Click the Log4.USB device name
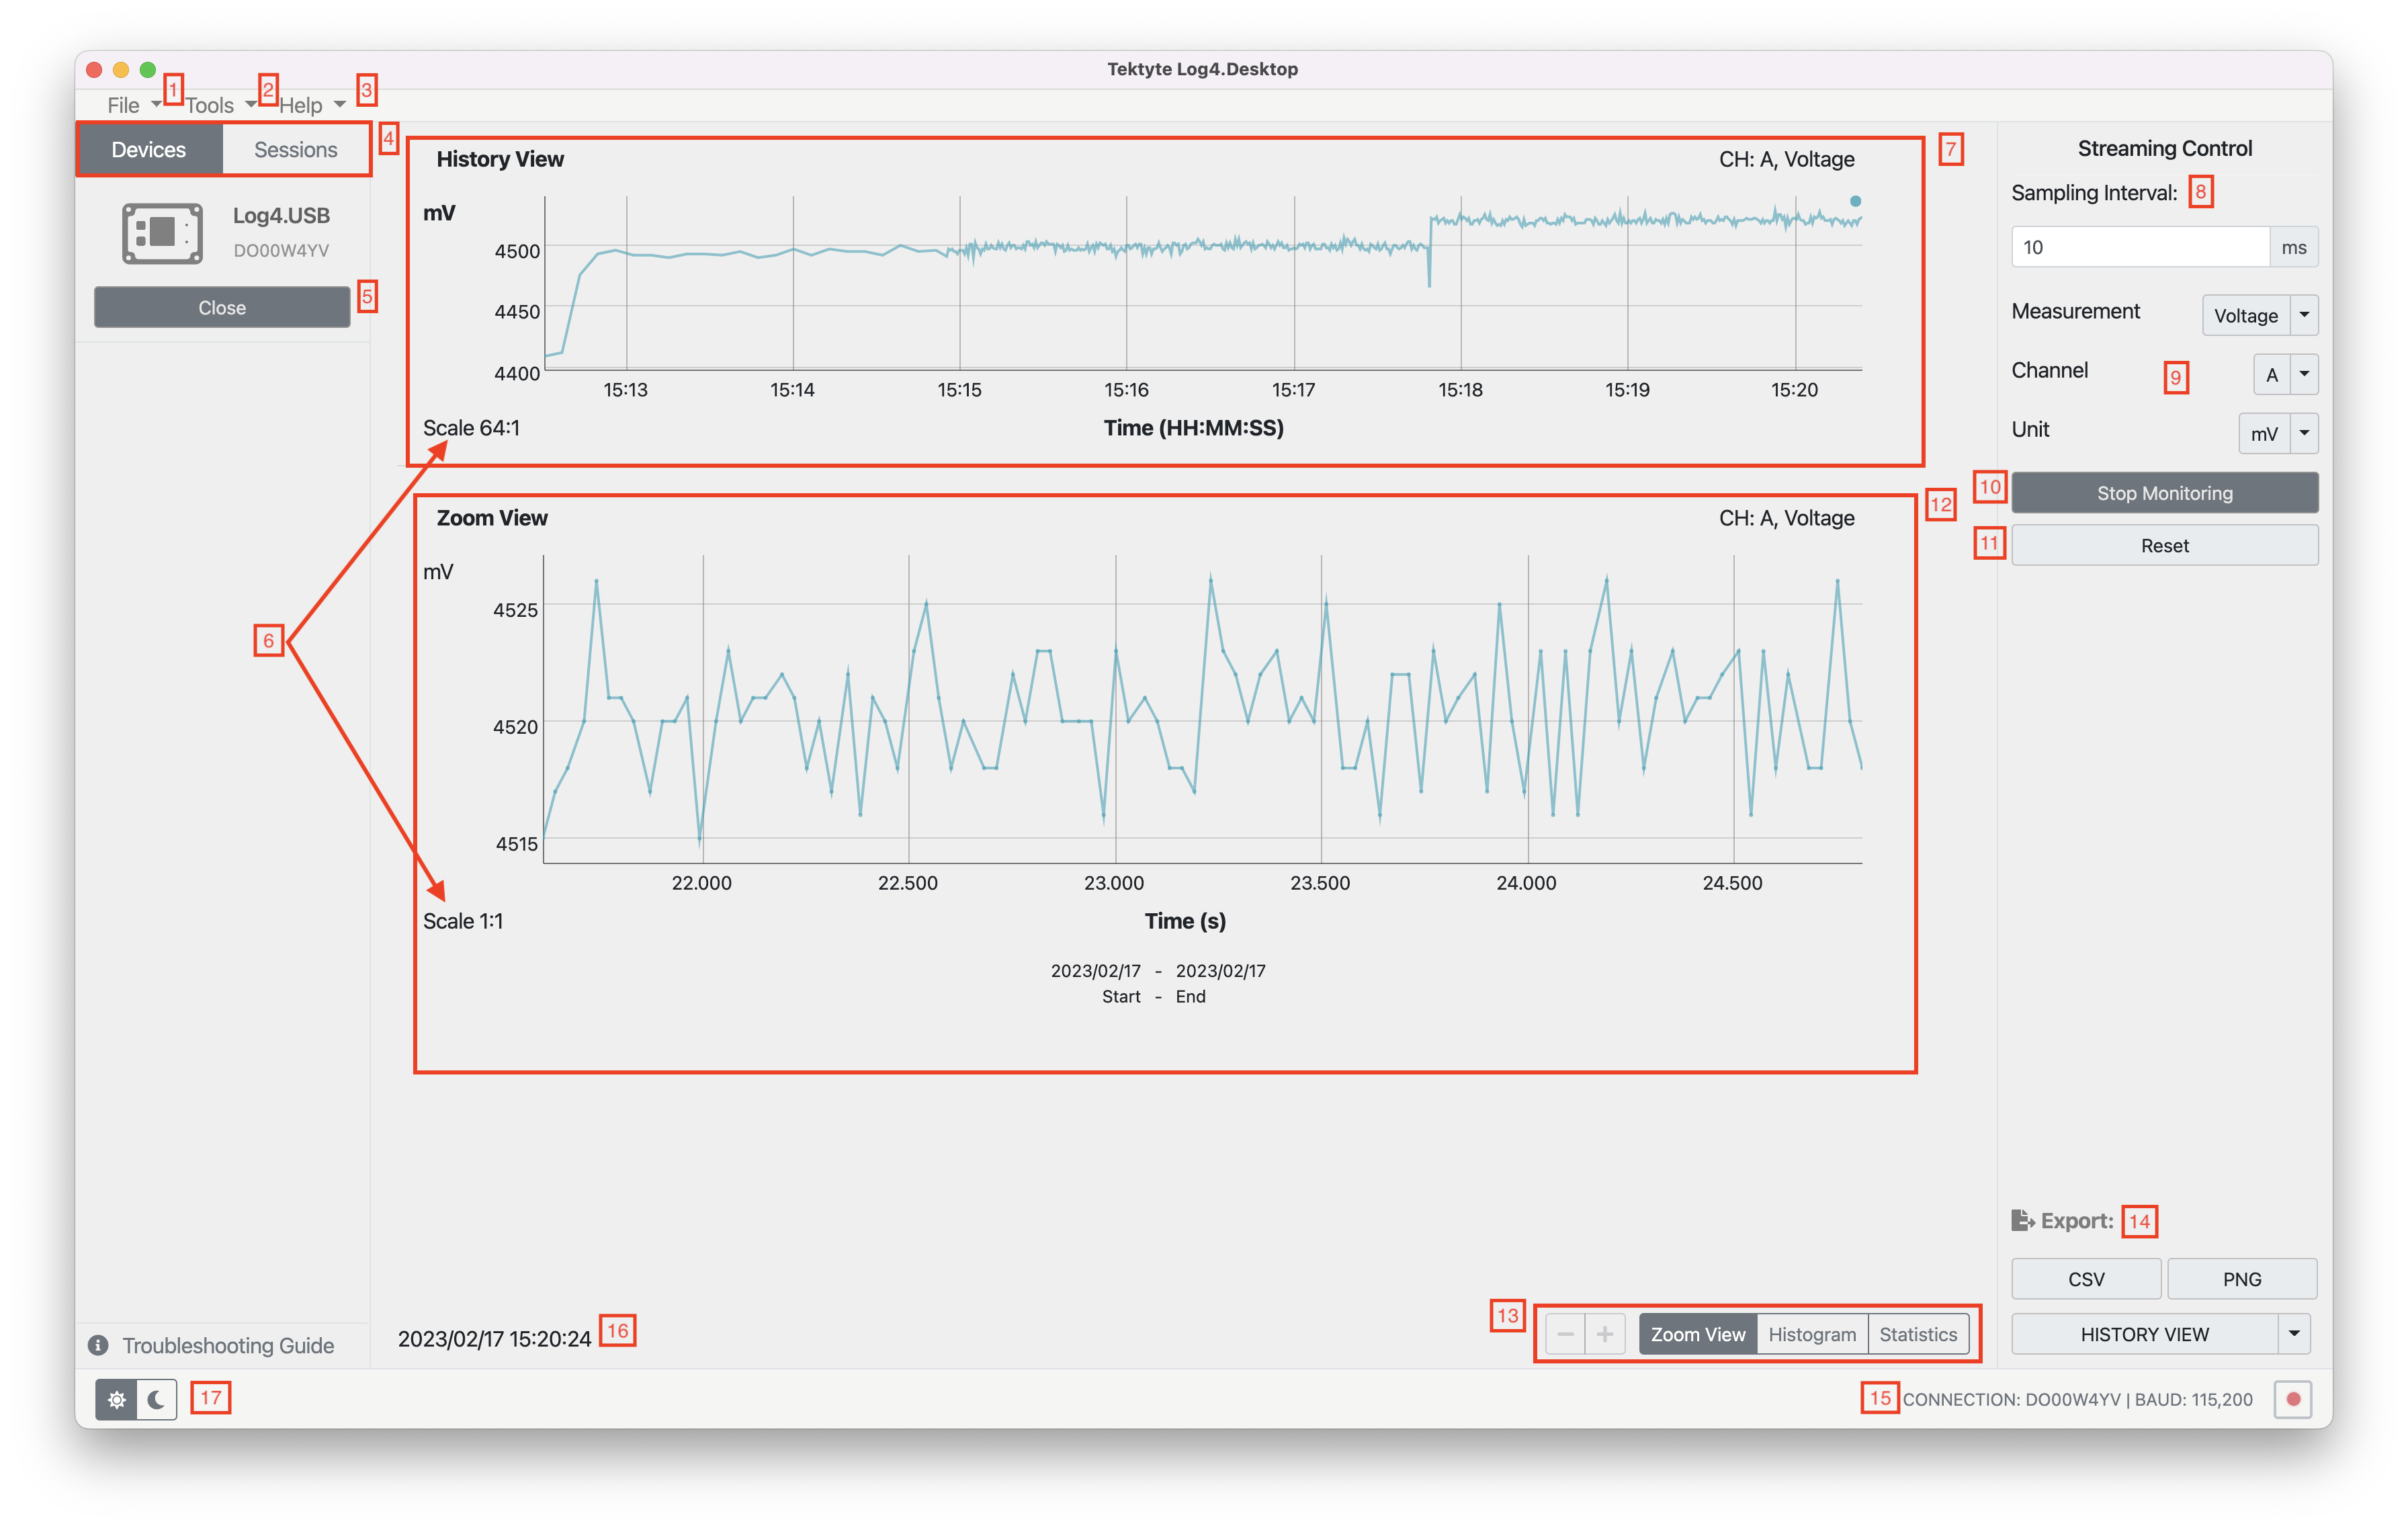 (281, 215)
